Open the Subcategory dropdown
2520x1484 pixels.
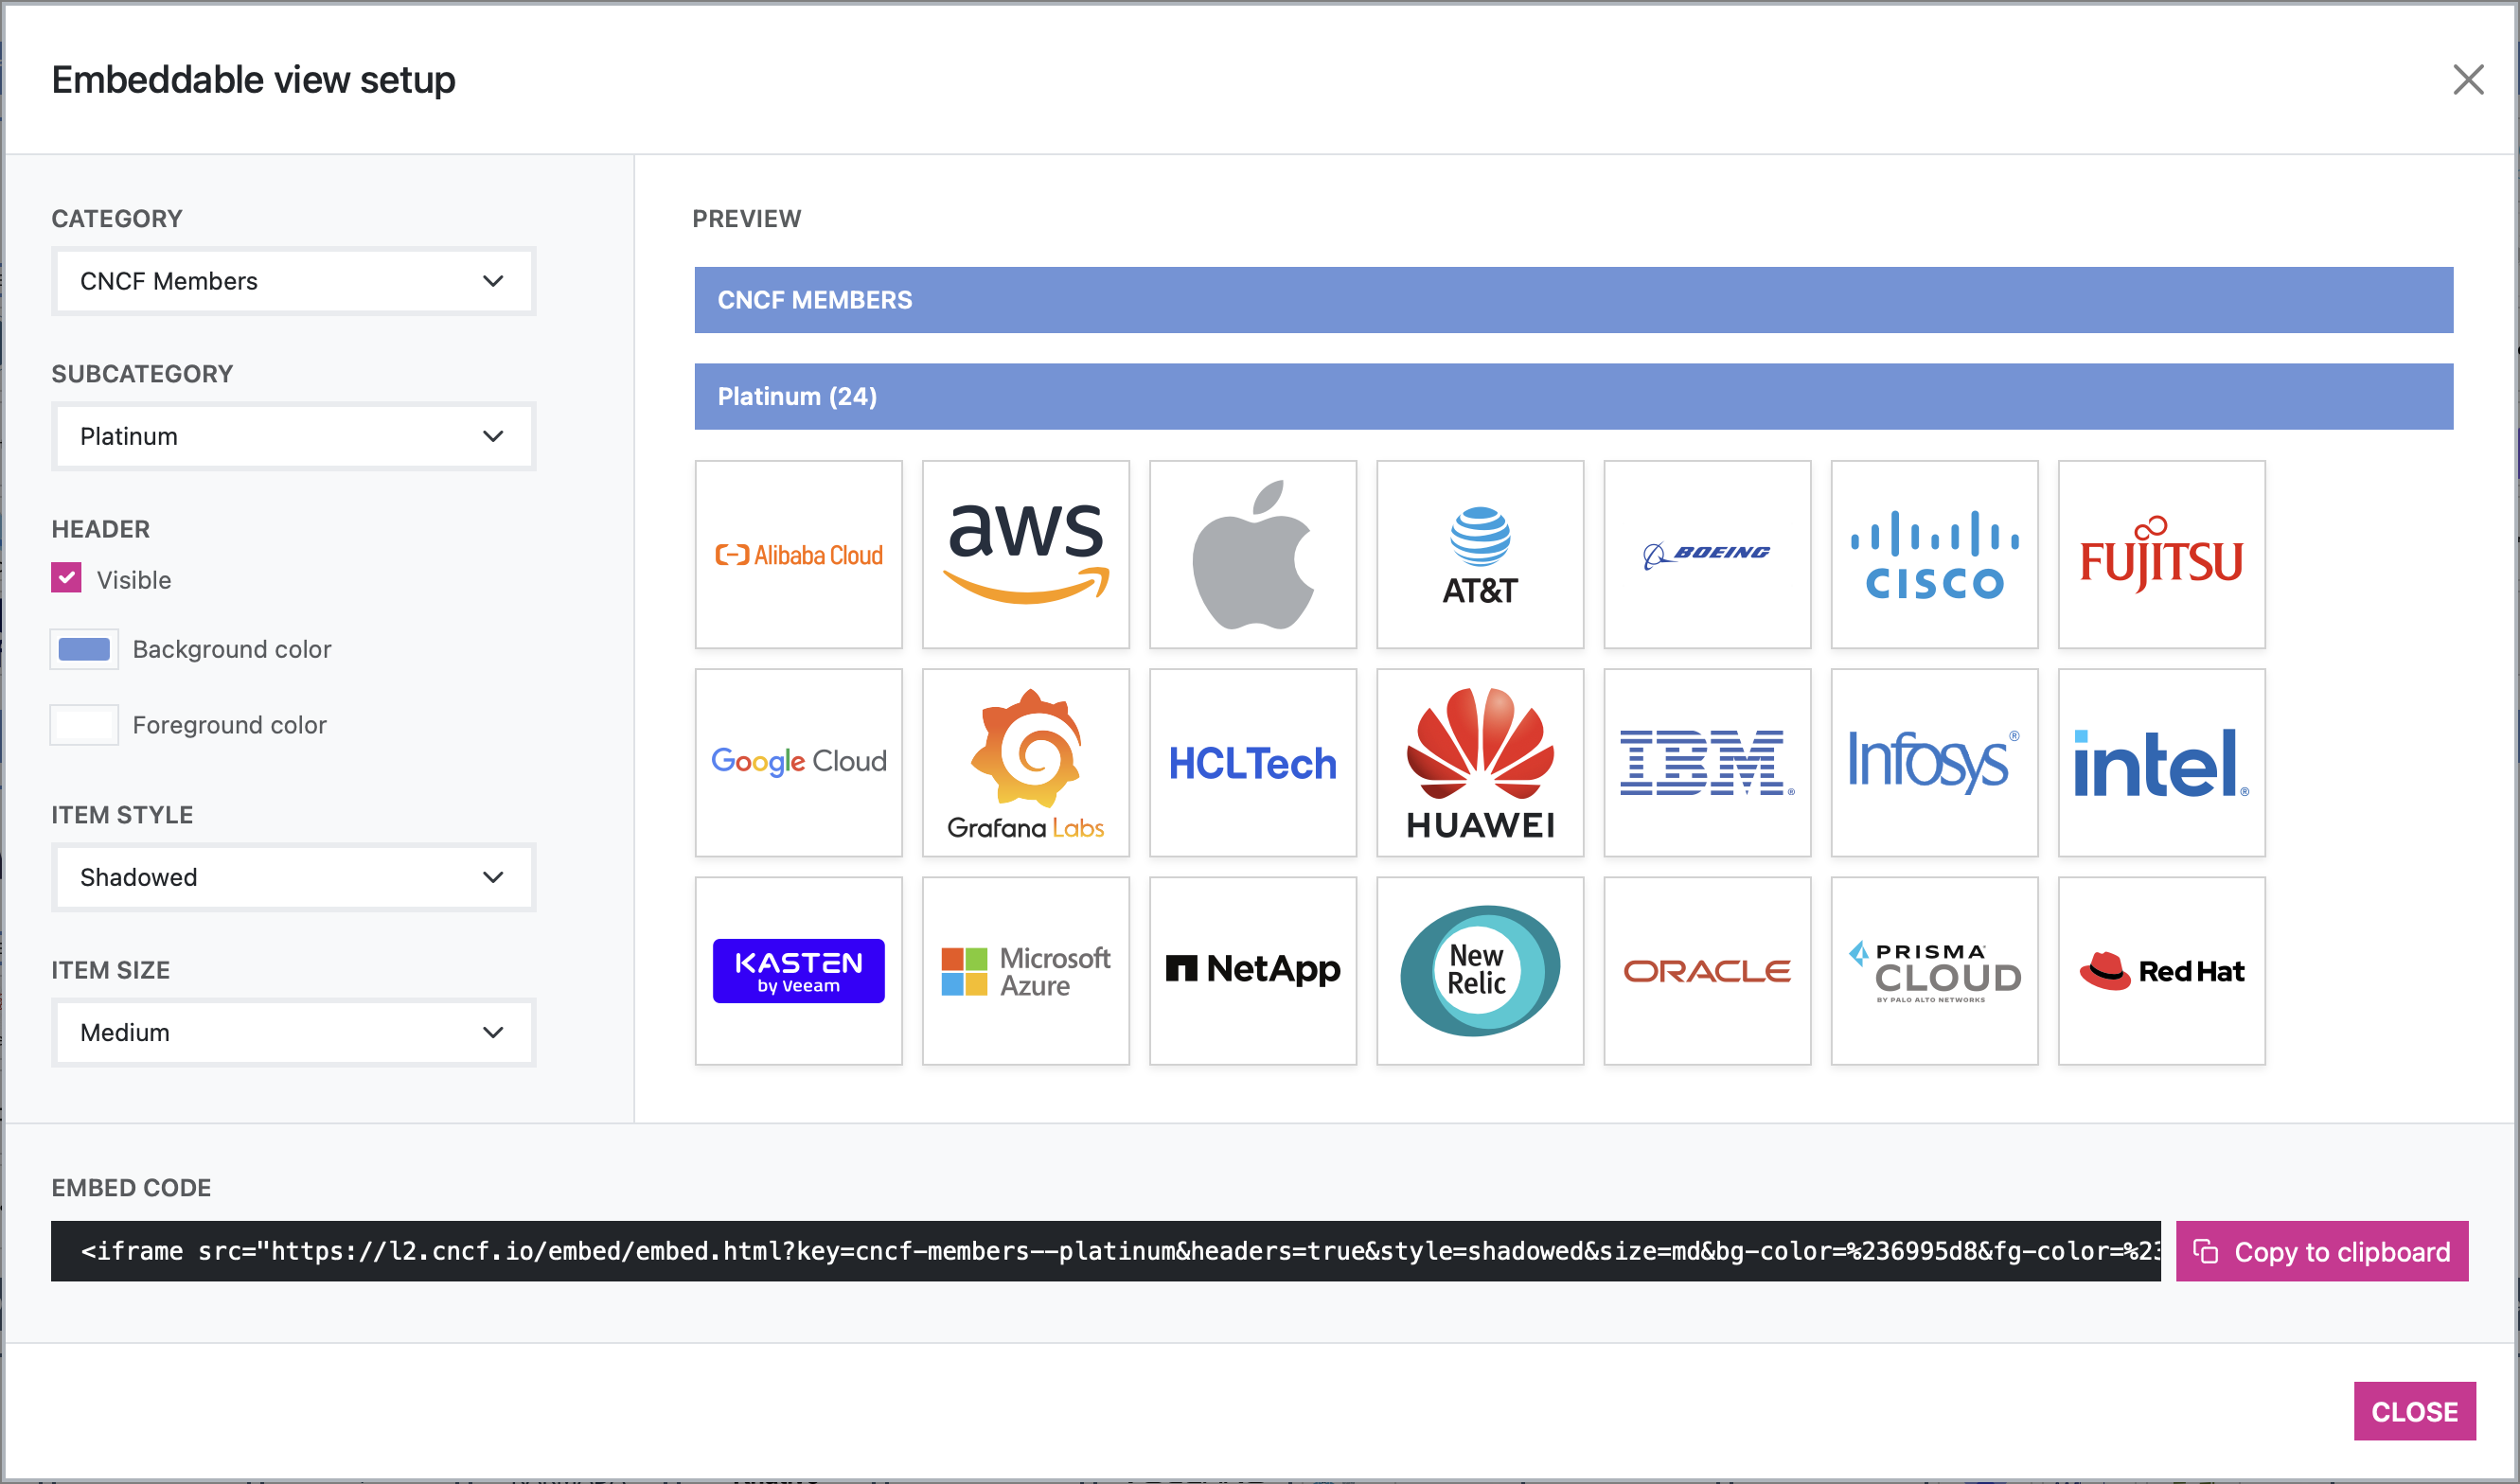point(293,434)
